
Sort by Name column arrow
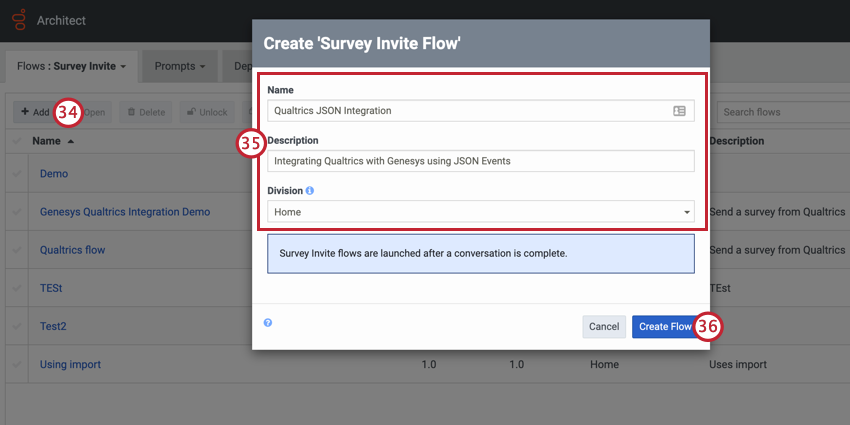click(x=71, y=141)
